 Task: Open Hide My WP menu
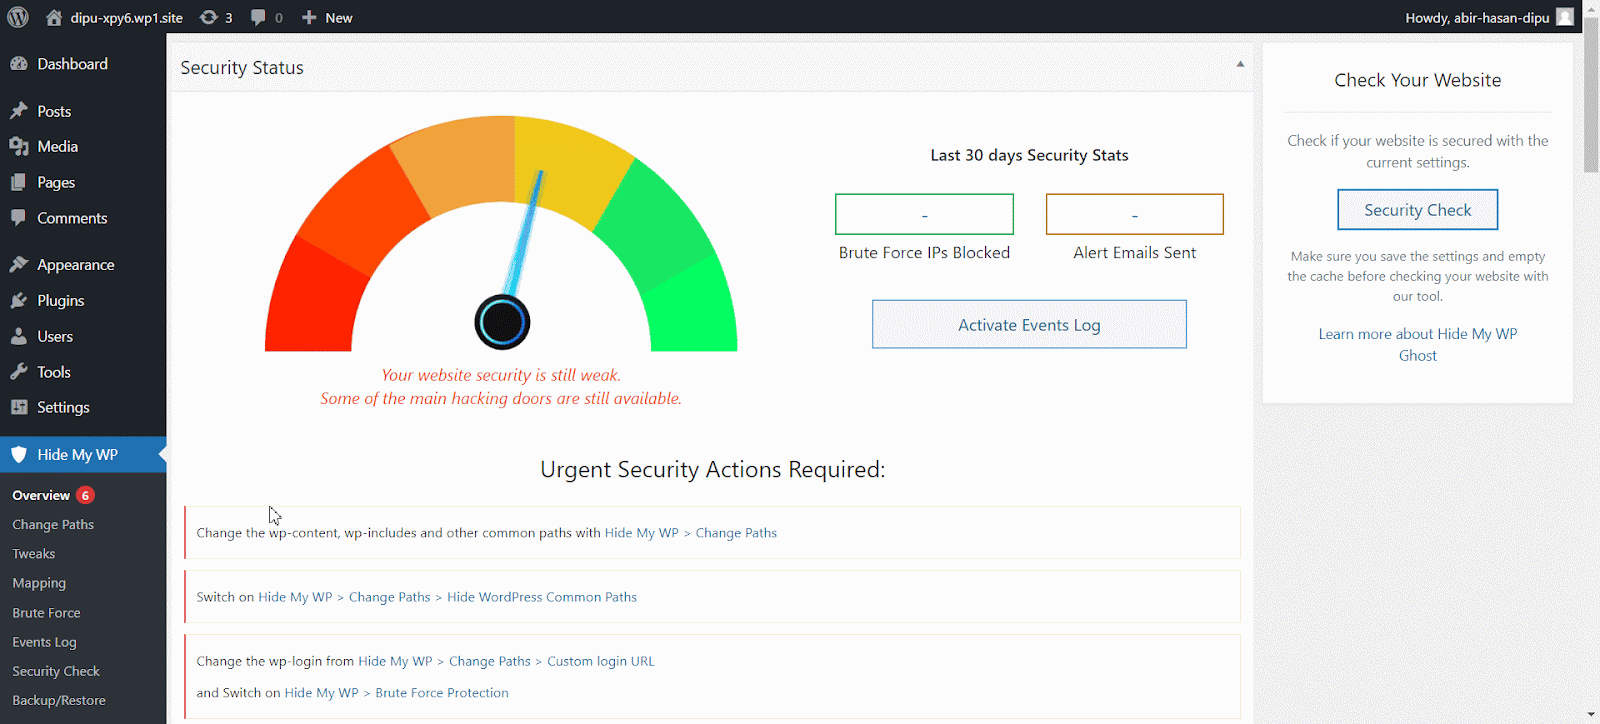click(83, 454)
